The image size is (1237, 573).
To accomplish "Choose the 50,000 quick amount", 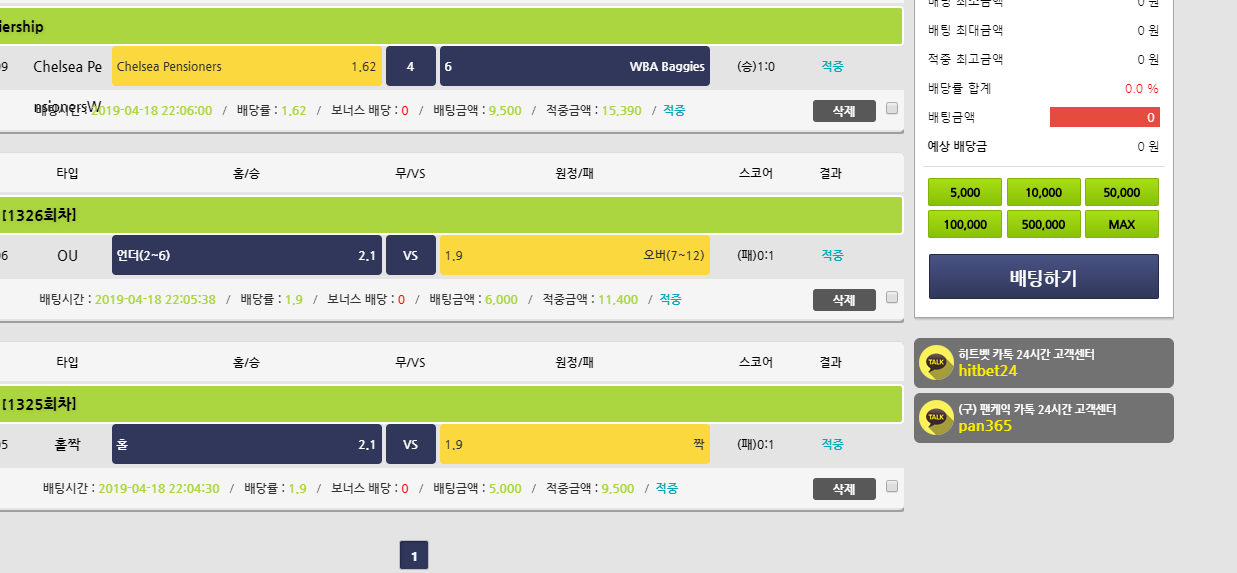I will pyautogui.click(x=1121, y=192).
